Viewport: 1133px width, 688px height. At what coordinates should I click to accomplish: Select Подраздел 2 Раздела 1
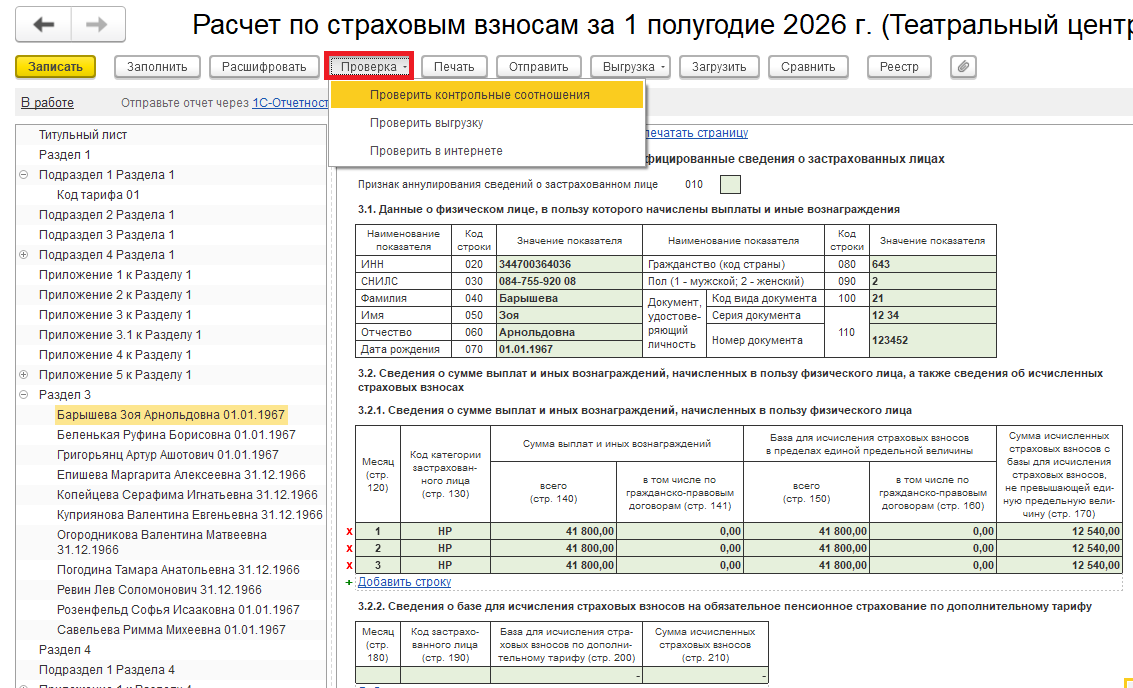[x=107, y=215]
